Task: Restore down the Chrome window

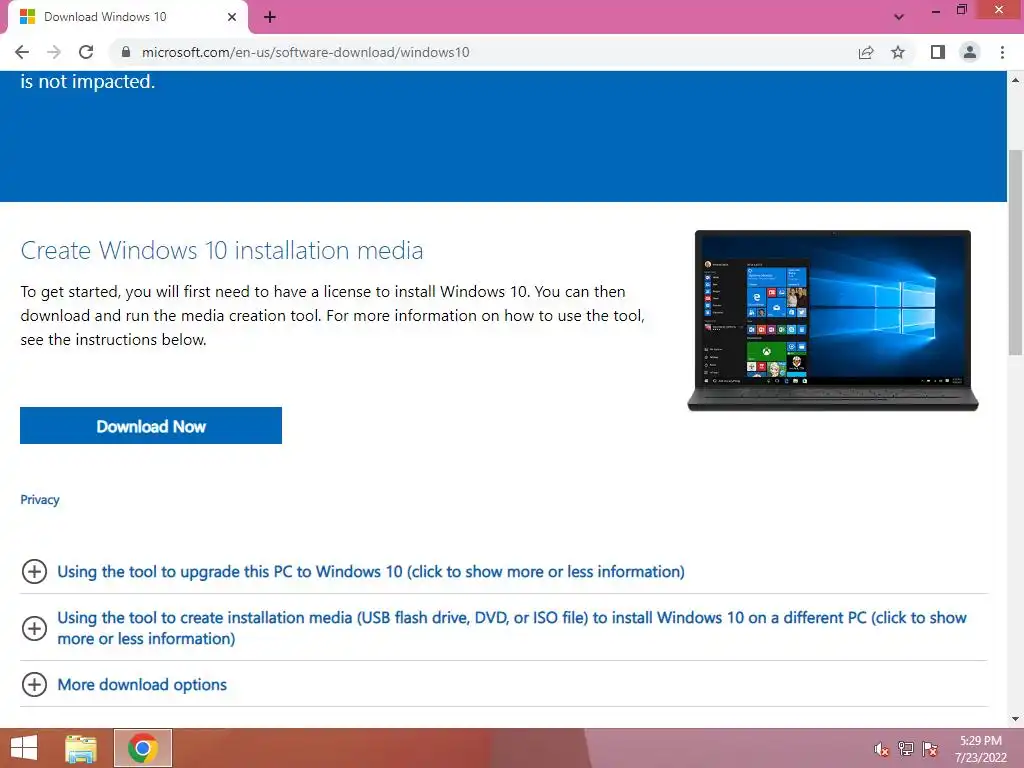Action: point(961,10)
